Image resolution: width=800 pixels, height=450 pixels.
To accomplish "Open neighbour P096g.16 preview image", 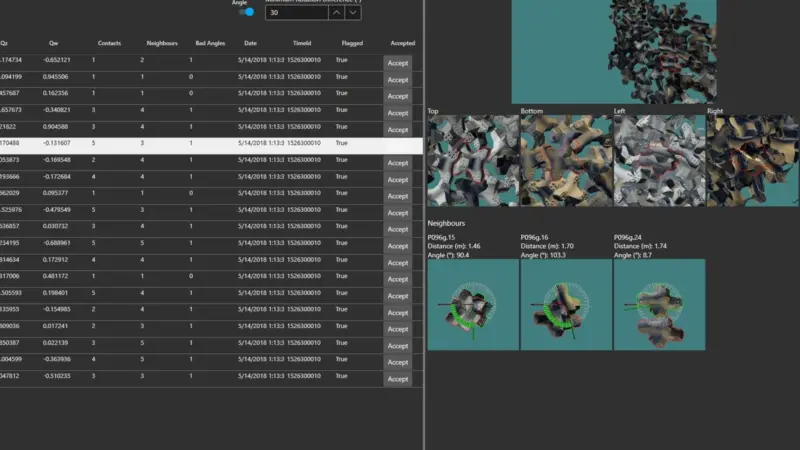I will pos(566,305).
